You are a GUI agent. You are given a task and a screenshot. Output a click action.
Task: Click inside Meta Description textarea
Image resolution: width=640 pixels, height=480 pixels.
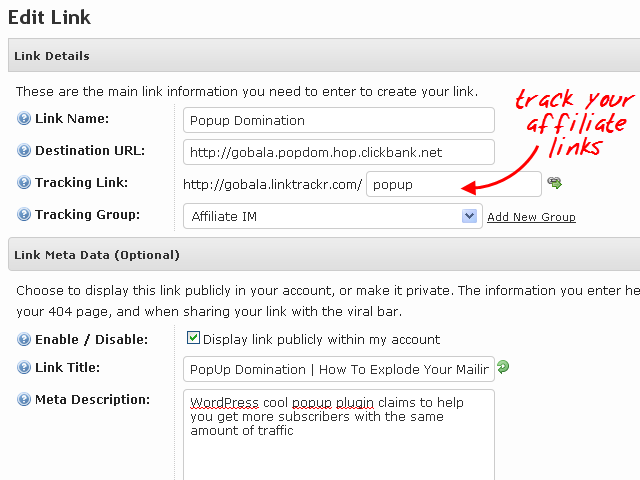click(339, 435)
